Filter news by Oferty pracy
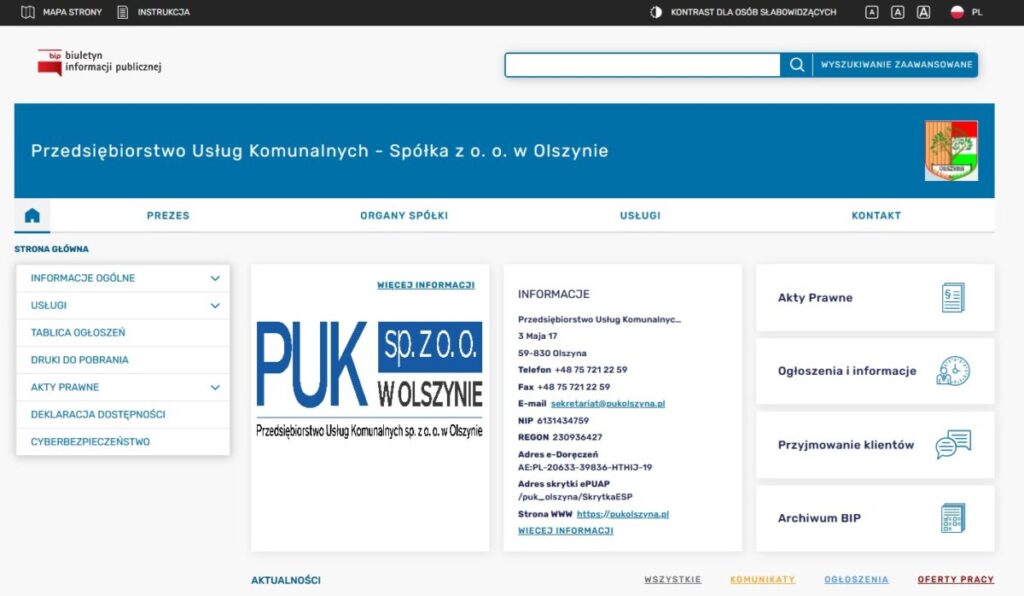The image size is (1024, 596). (x=955, y=580)
